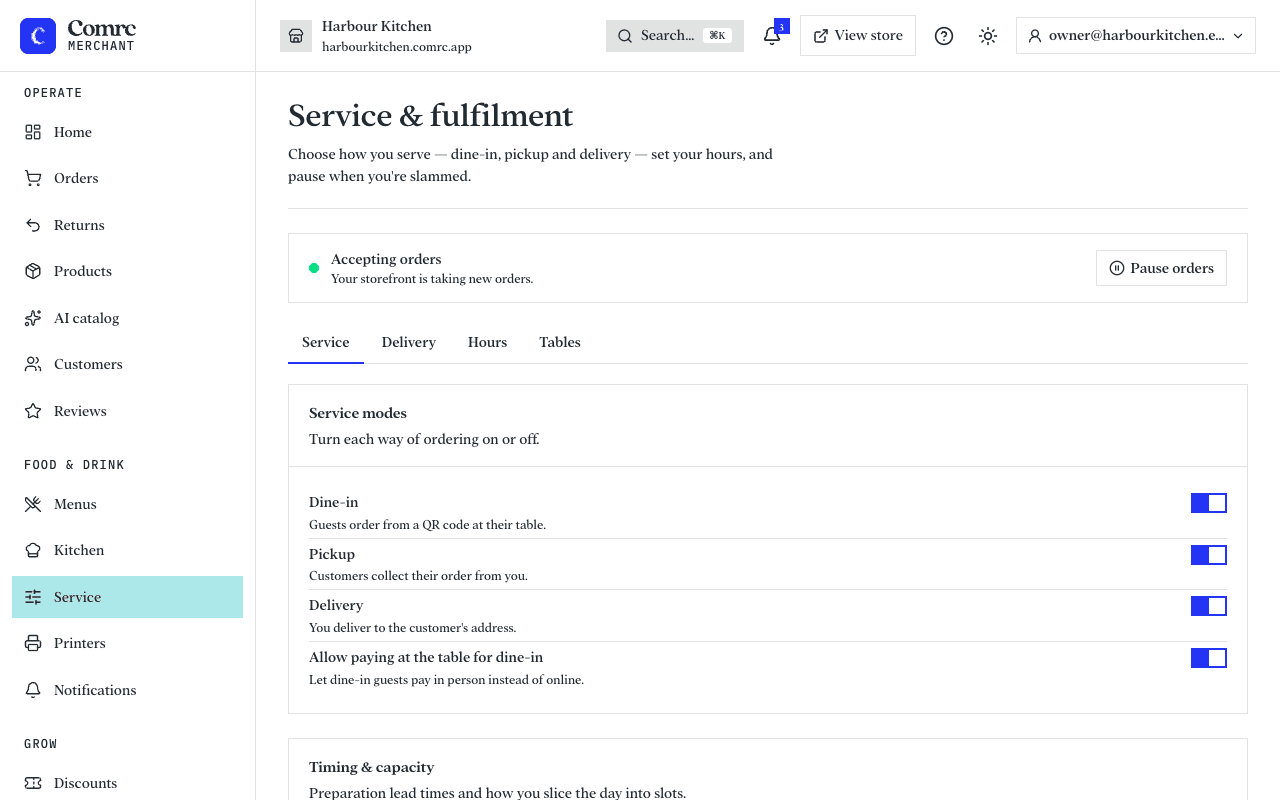
Task: Click the View store button
Action: [858, 36]
